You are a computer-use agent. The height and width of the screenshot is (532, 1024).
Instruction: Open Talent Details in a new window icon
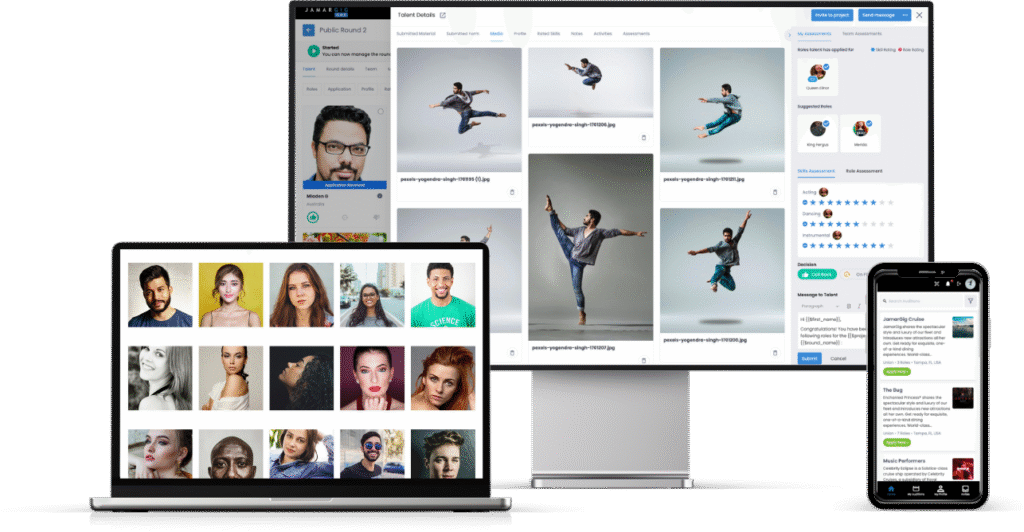point(443,15)
